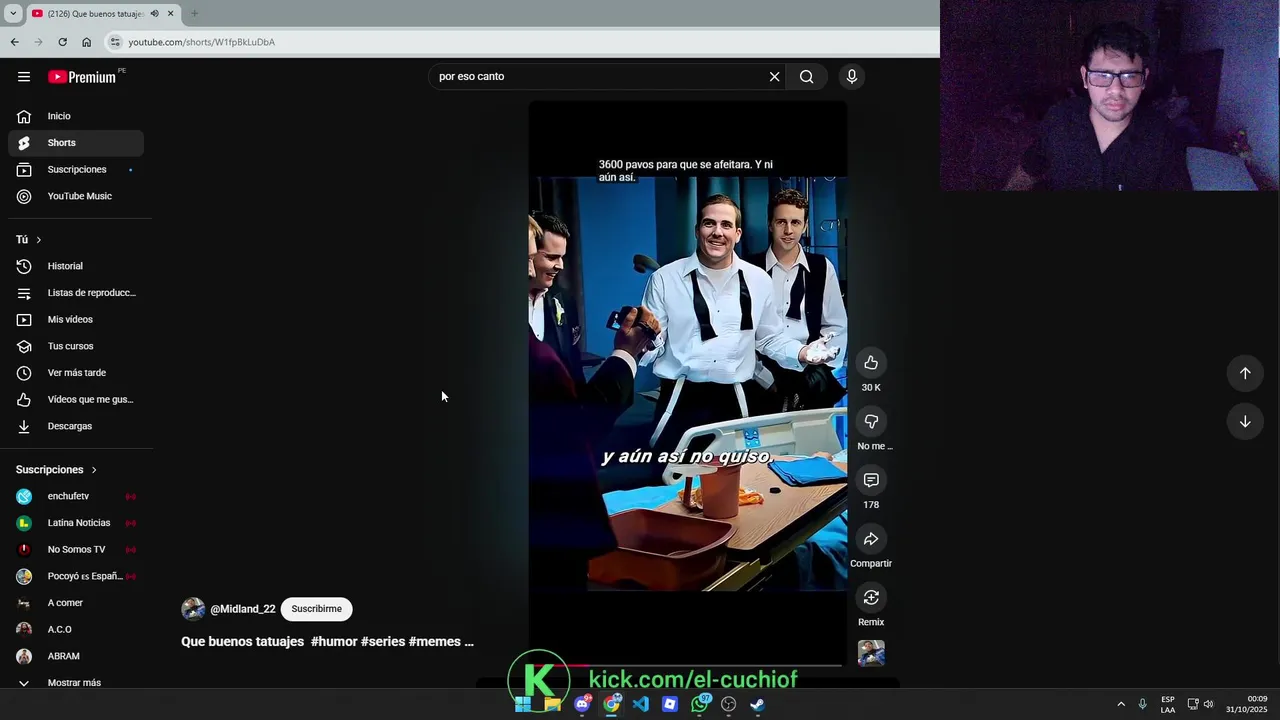Open Ver más tarde list
Image resolution: width=1280 pixels, height=720 pixels.
tap(76, 373)
